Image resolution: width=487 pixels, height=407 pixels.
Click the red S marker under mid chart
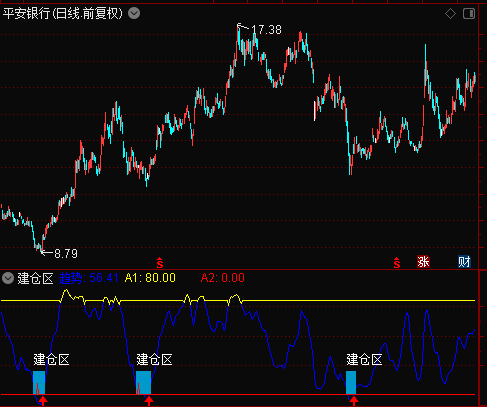(x=160, y=263)
